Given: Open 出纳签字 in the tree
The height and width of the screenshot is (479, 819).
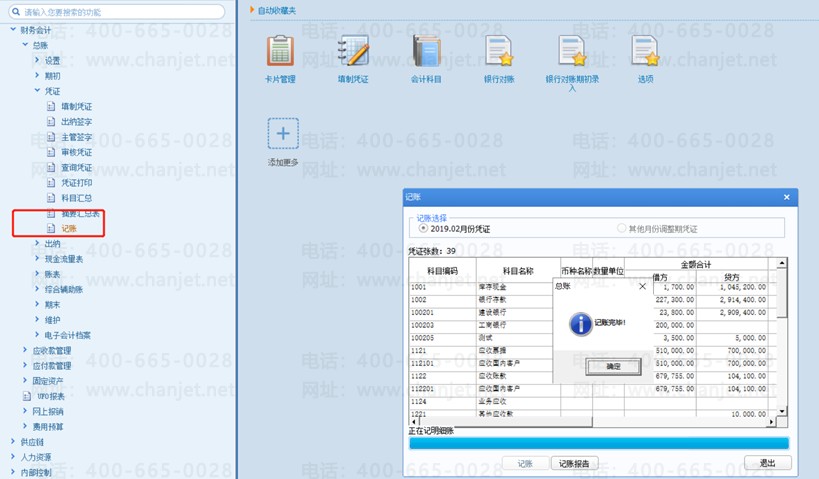Looking at the screenshot, I should coord(76,121).
